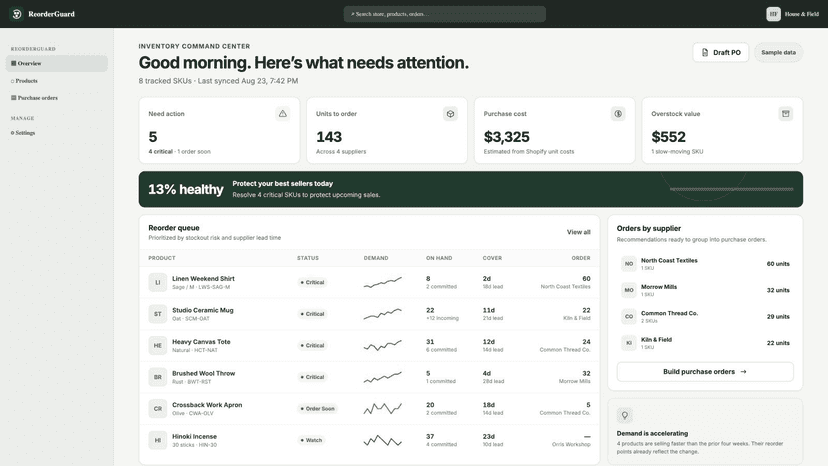Click the Order Soon status badge

pyautogui.click(x=317, y=408)
